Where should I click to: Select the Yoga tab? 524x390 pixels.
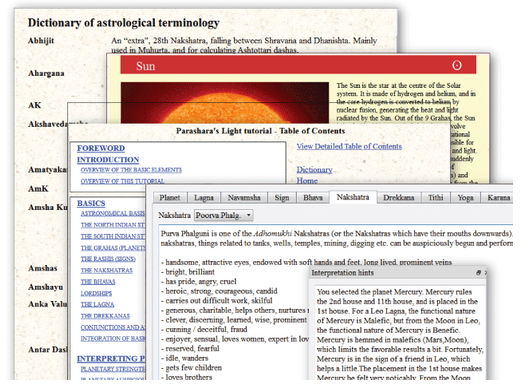(465, 198)
